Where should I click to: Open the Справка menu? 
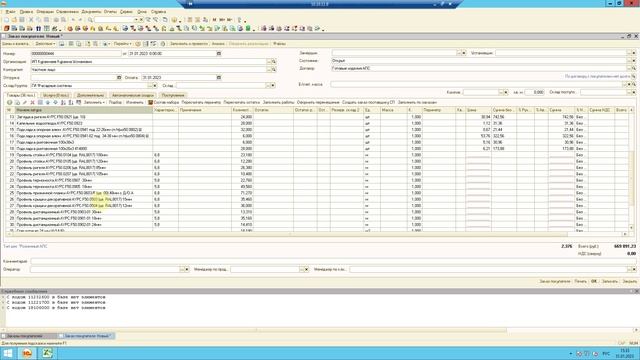pyautogui.click(x=158, y=12)
